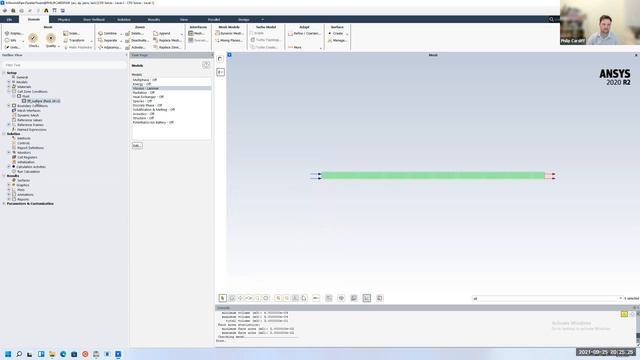Click Refine / Coarsen in Adapt group
Screen dimensions: 640x360
click(x=304, y=33)
